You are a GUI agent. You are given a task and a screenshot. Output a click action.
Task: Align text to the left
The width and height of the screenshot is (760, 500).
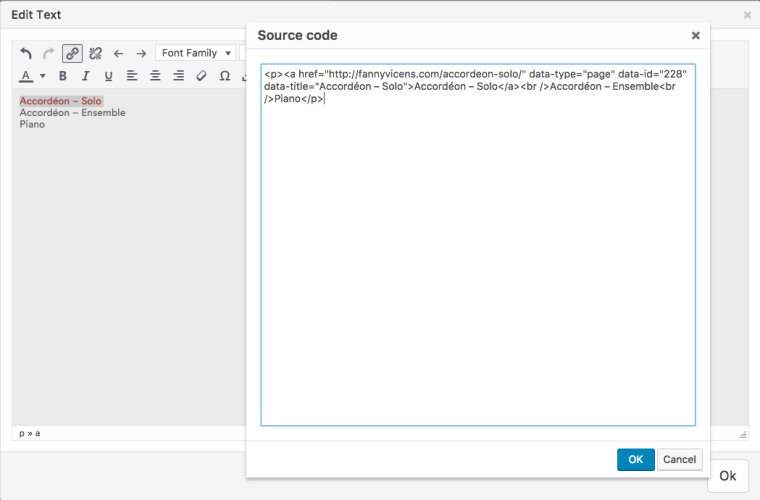tap(132, 76)
